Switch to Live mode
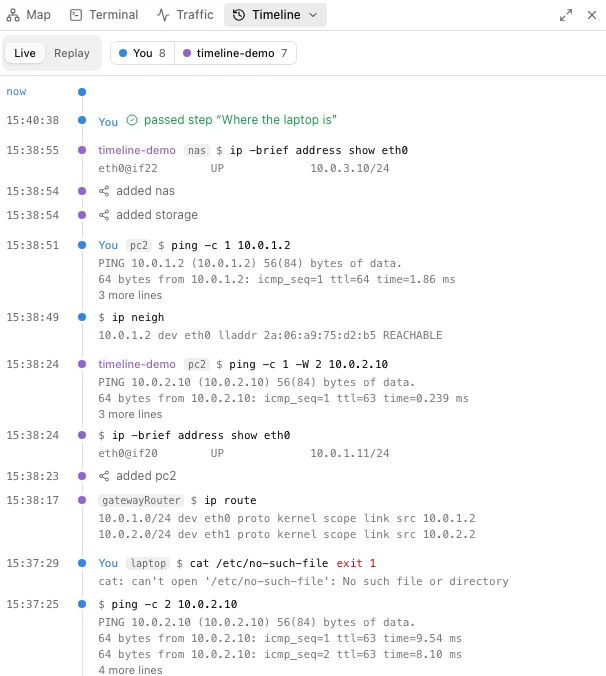 tap(25, 53)
